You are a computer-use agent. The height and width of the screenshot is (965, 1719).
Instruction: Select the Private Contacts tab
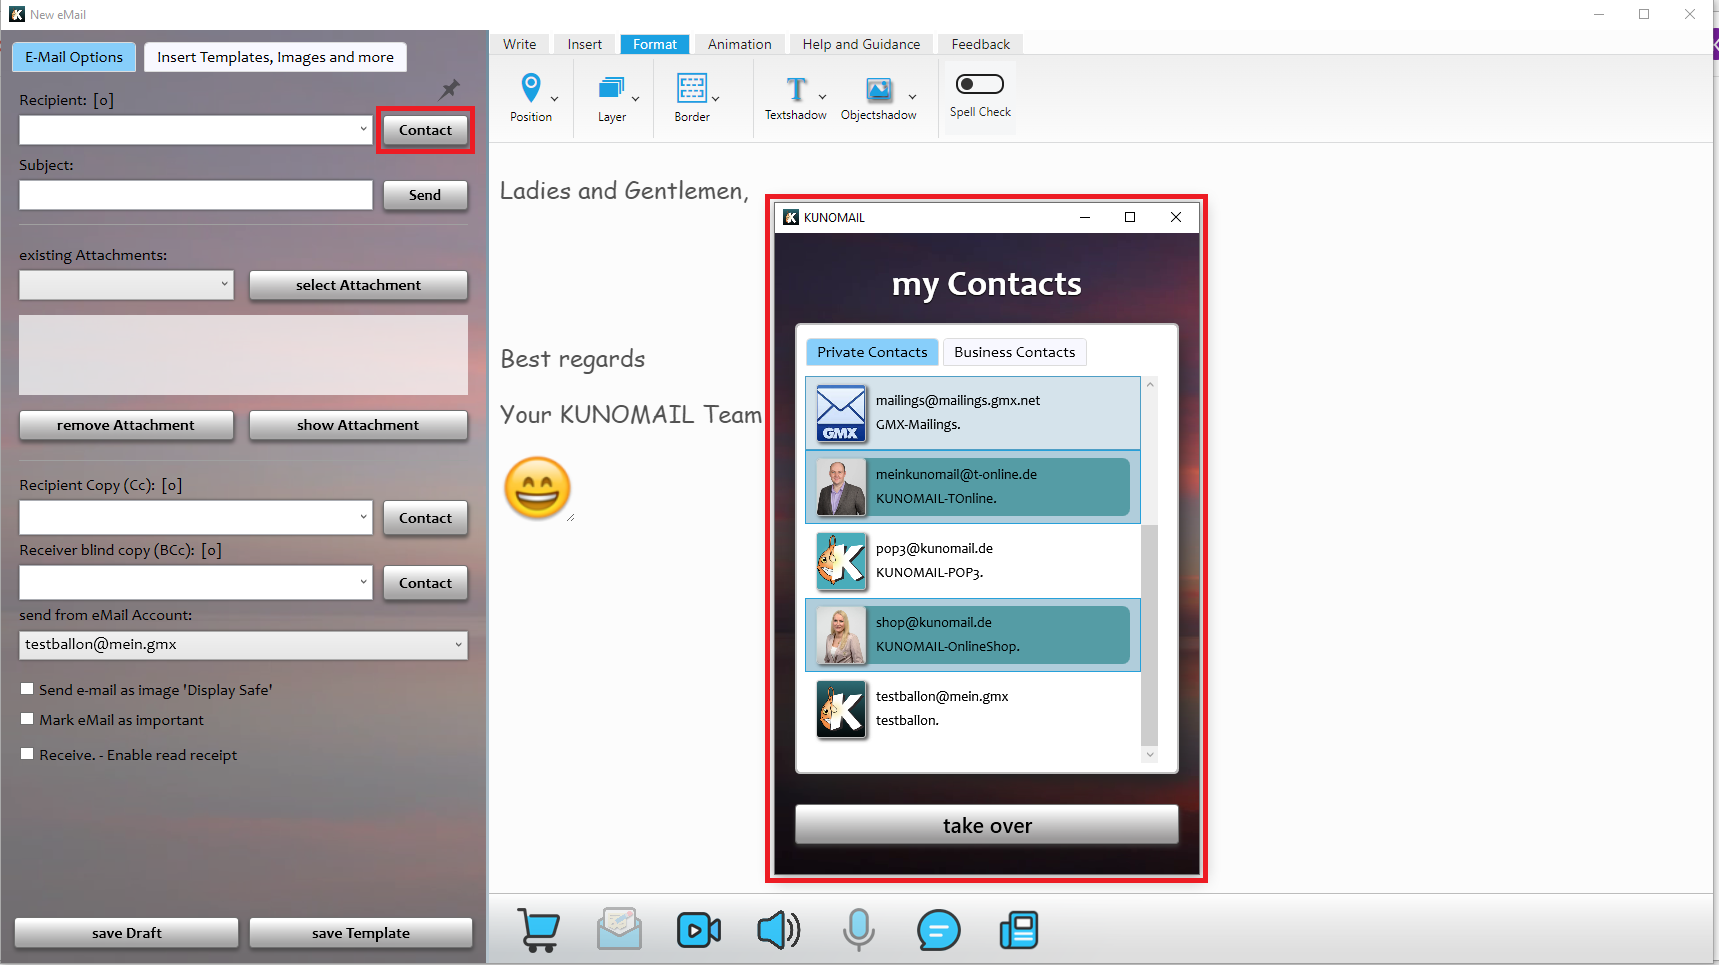click(872, 352)
